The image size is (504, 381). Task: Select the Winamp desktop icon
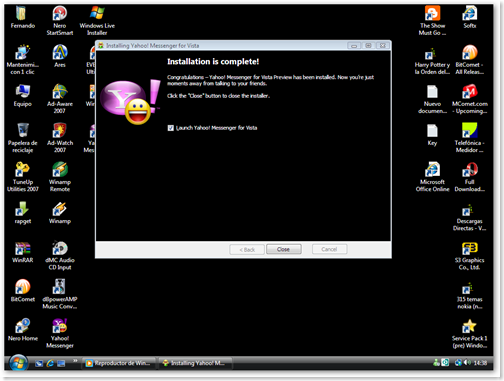coord(60,213)
